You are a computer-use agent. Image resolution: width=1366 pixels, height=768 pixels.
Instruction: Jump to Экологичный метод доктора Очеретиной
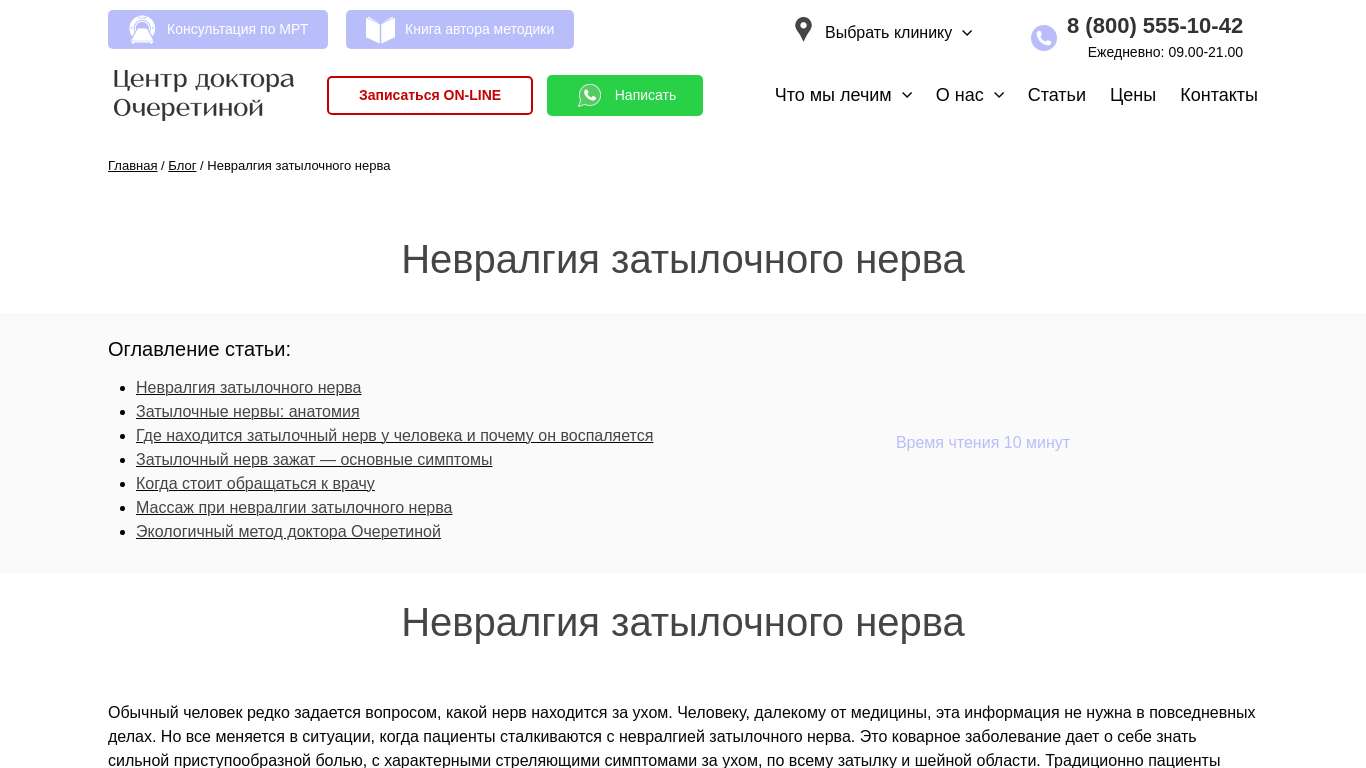click(x=288, y=532)
